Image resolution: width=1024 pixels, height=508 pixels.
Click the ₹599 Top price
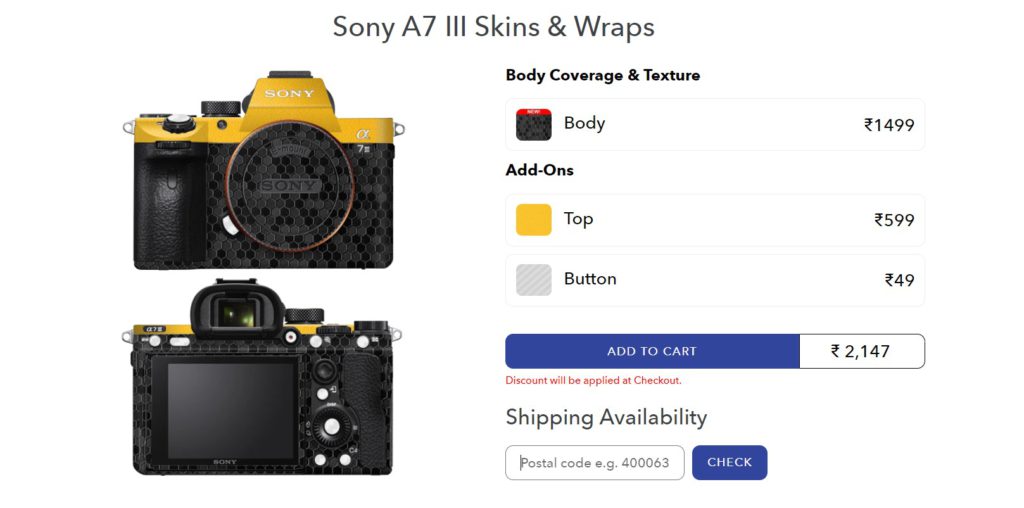[x=894, y=220]
